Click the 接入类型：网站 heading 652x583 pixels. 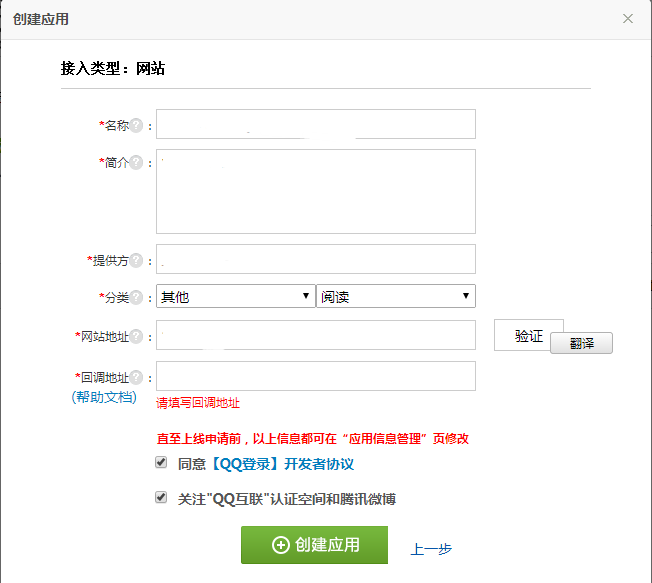(113, 68)
